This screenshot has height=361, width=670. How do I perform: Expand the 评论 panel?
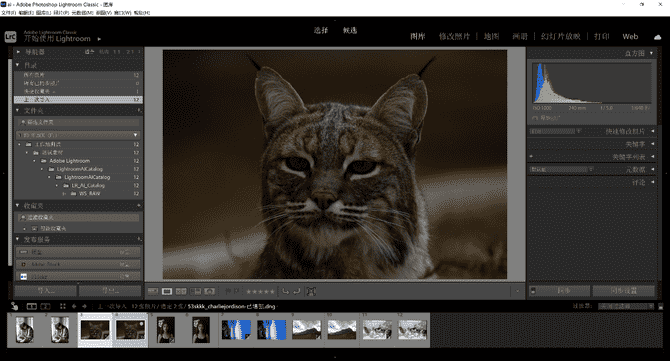(x=652, y=182)
